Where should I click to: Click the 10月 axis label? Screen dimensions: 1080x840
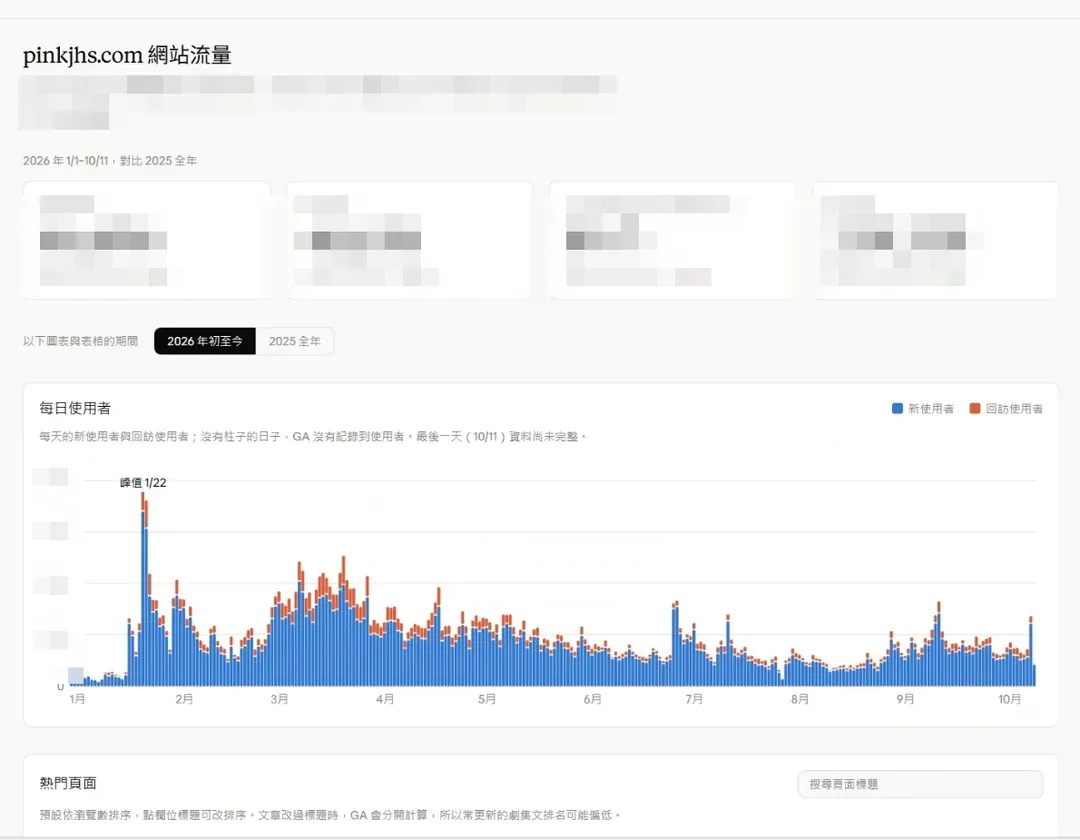point(1010,699)
